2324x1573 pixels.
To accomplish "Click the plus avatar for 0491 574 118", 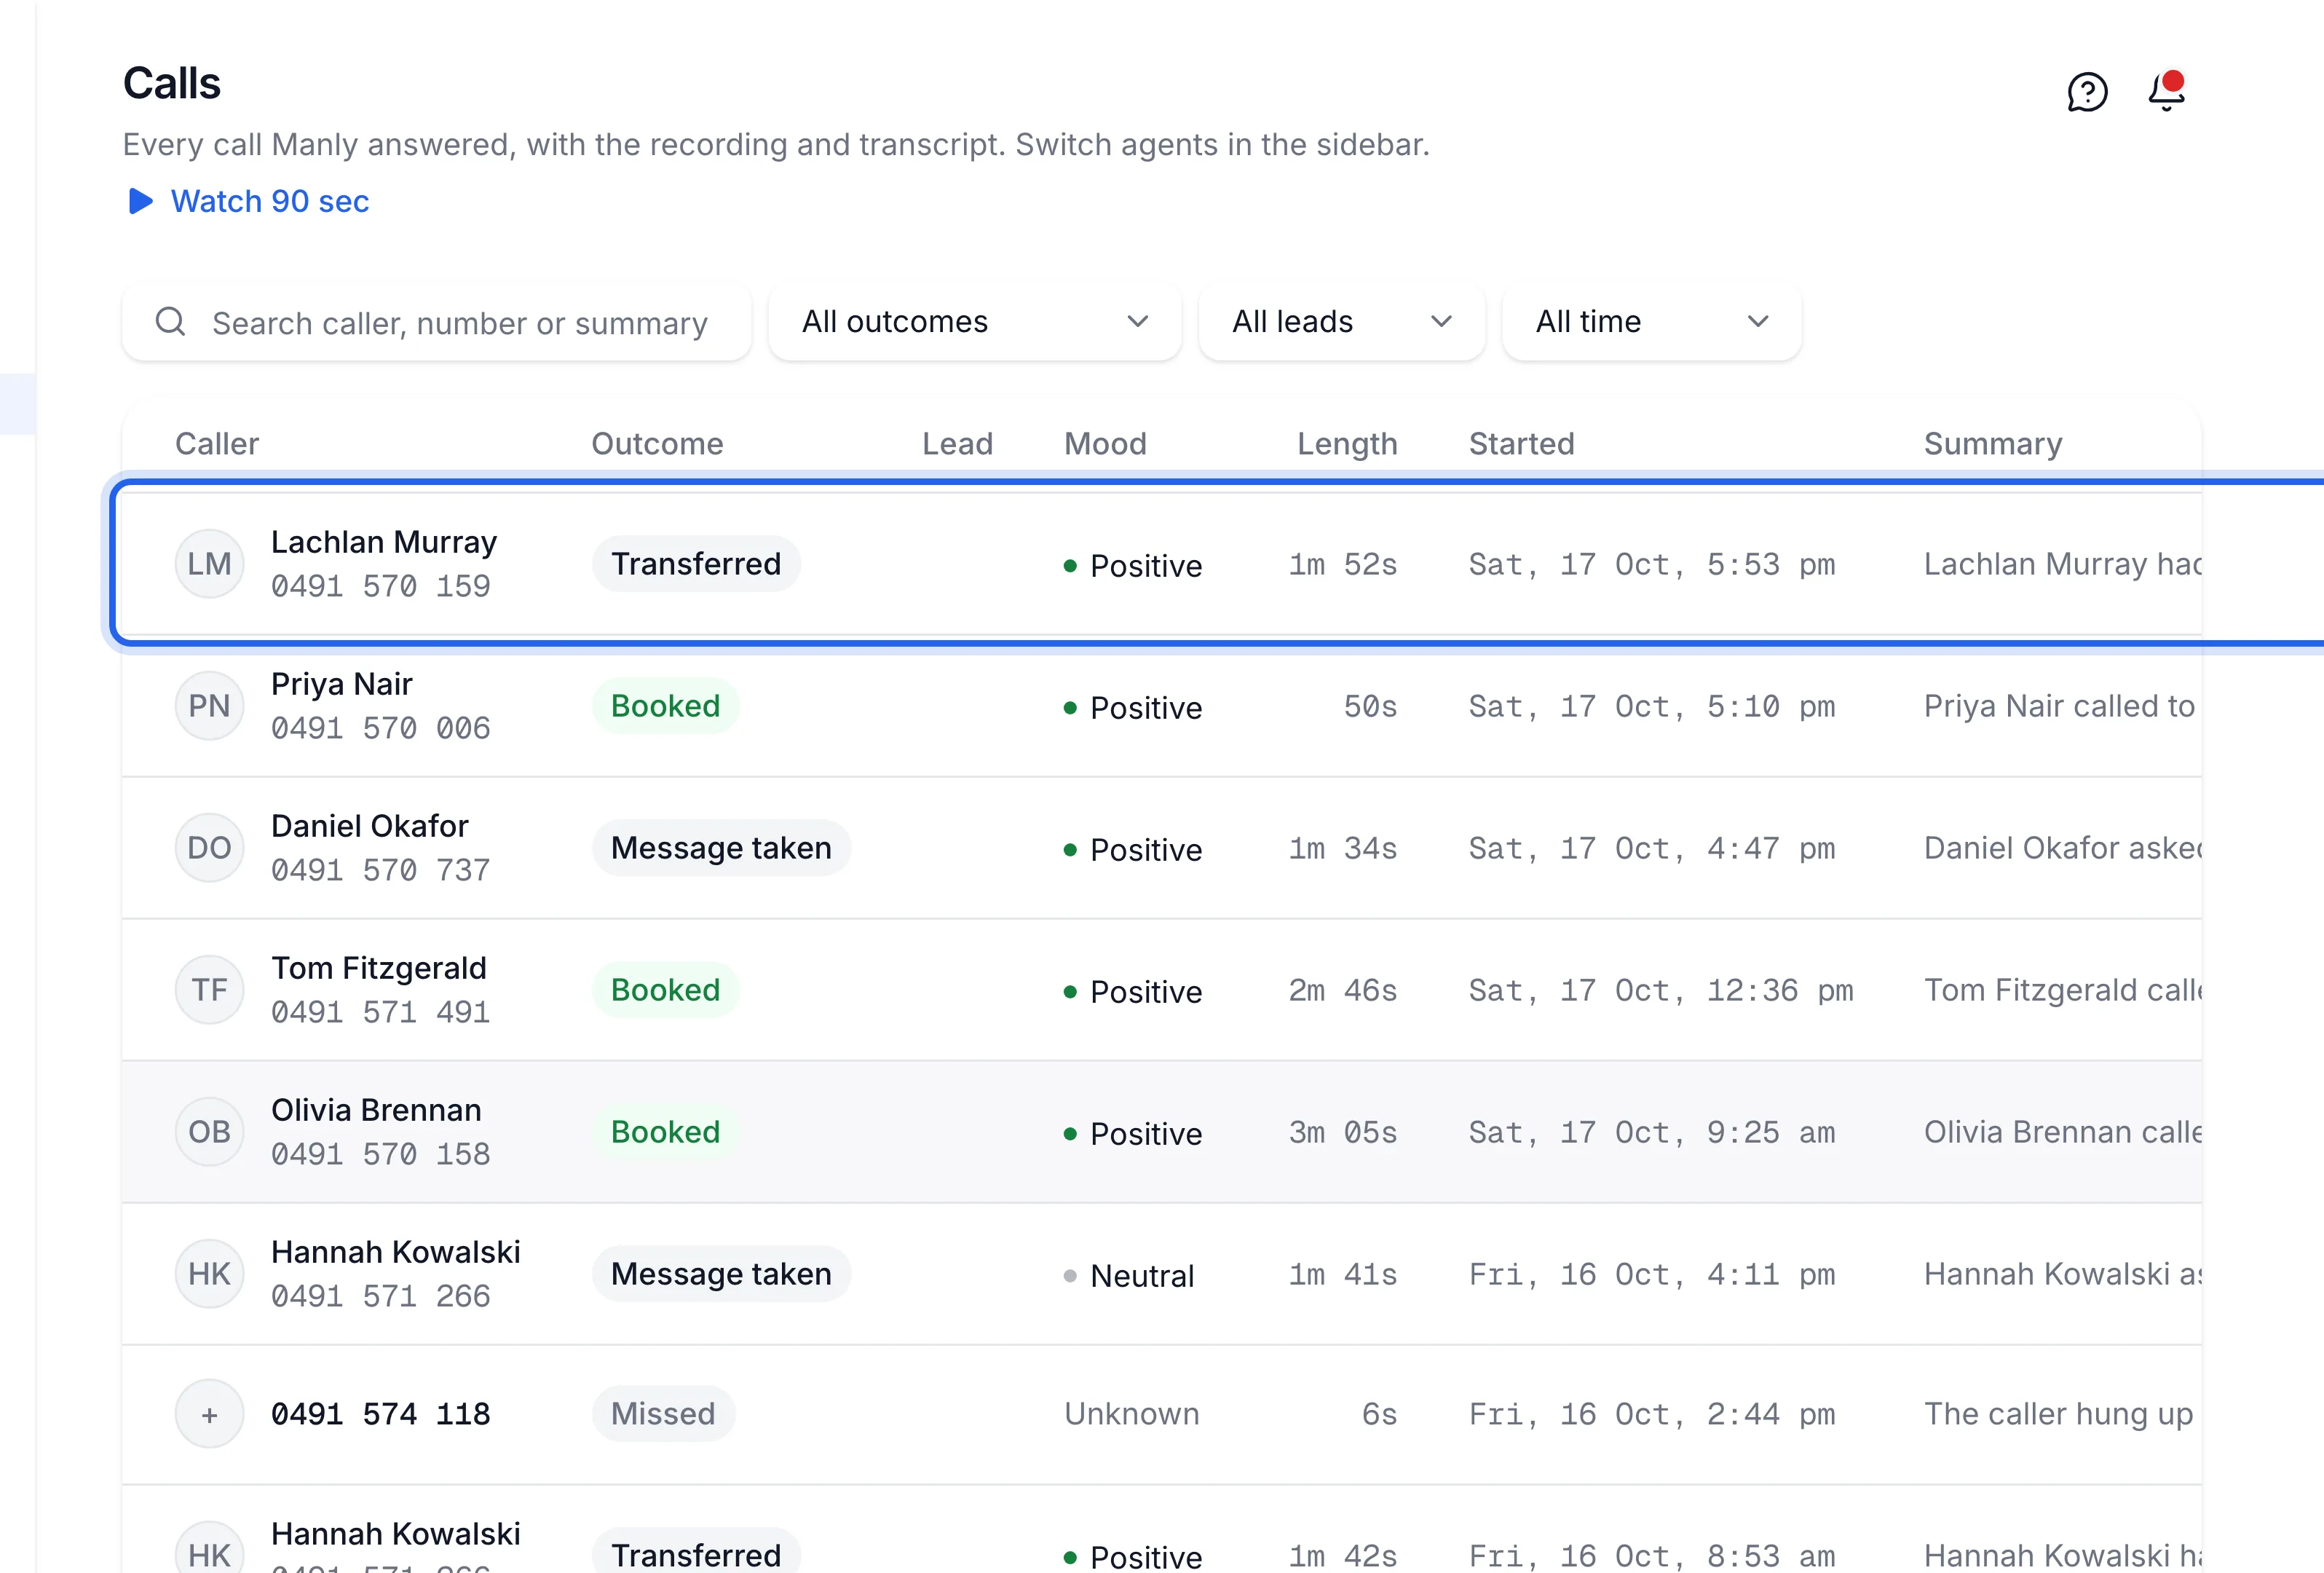I will tap(209, 1414).
